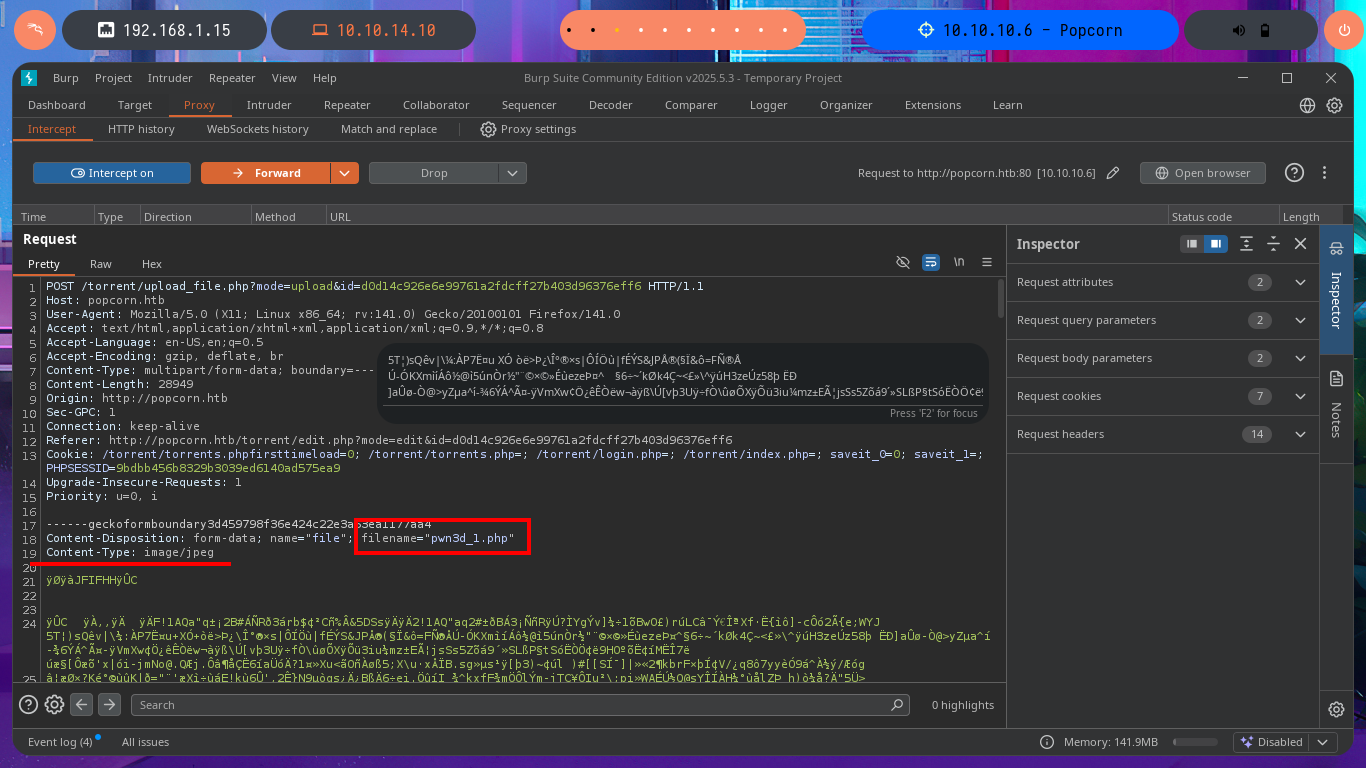The height and width of the screenshot is (768, 1366).
Task: Open search settings gear icon
Action: pyautogui.click(x=54, y=704)
